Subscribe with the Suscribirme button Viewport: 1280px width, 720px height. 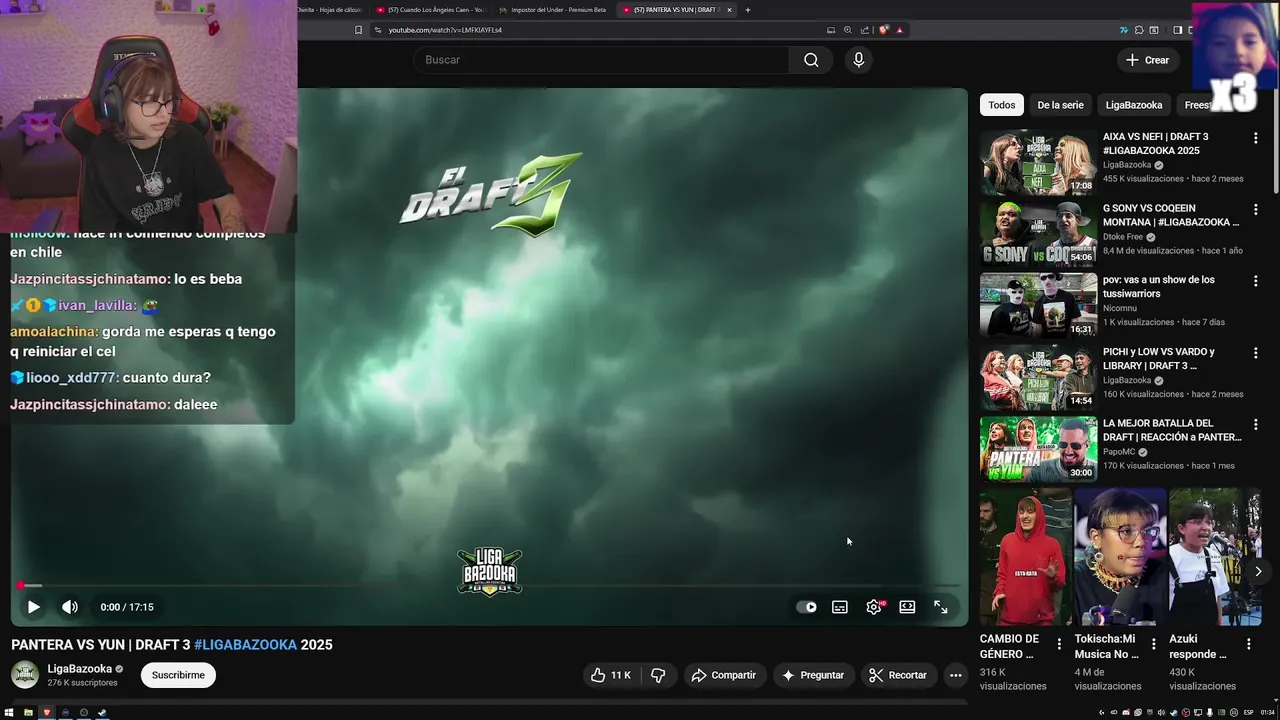coord(178,675)
